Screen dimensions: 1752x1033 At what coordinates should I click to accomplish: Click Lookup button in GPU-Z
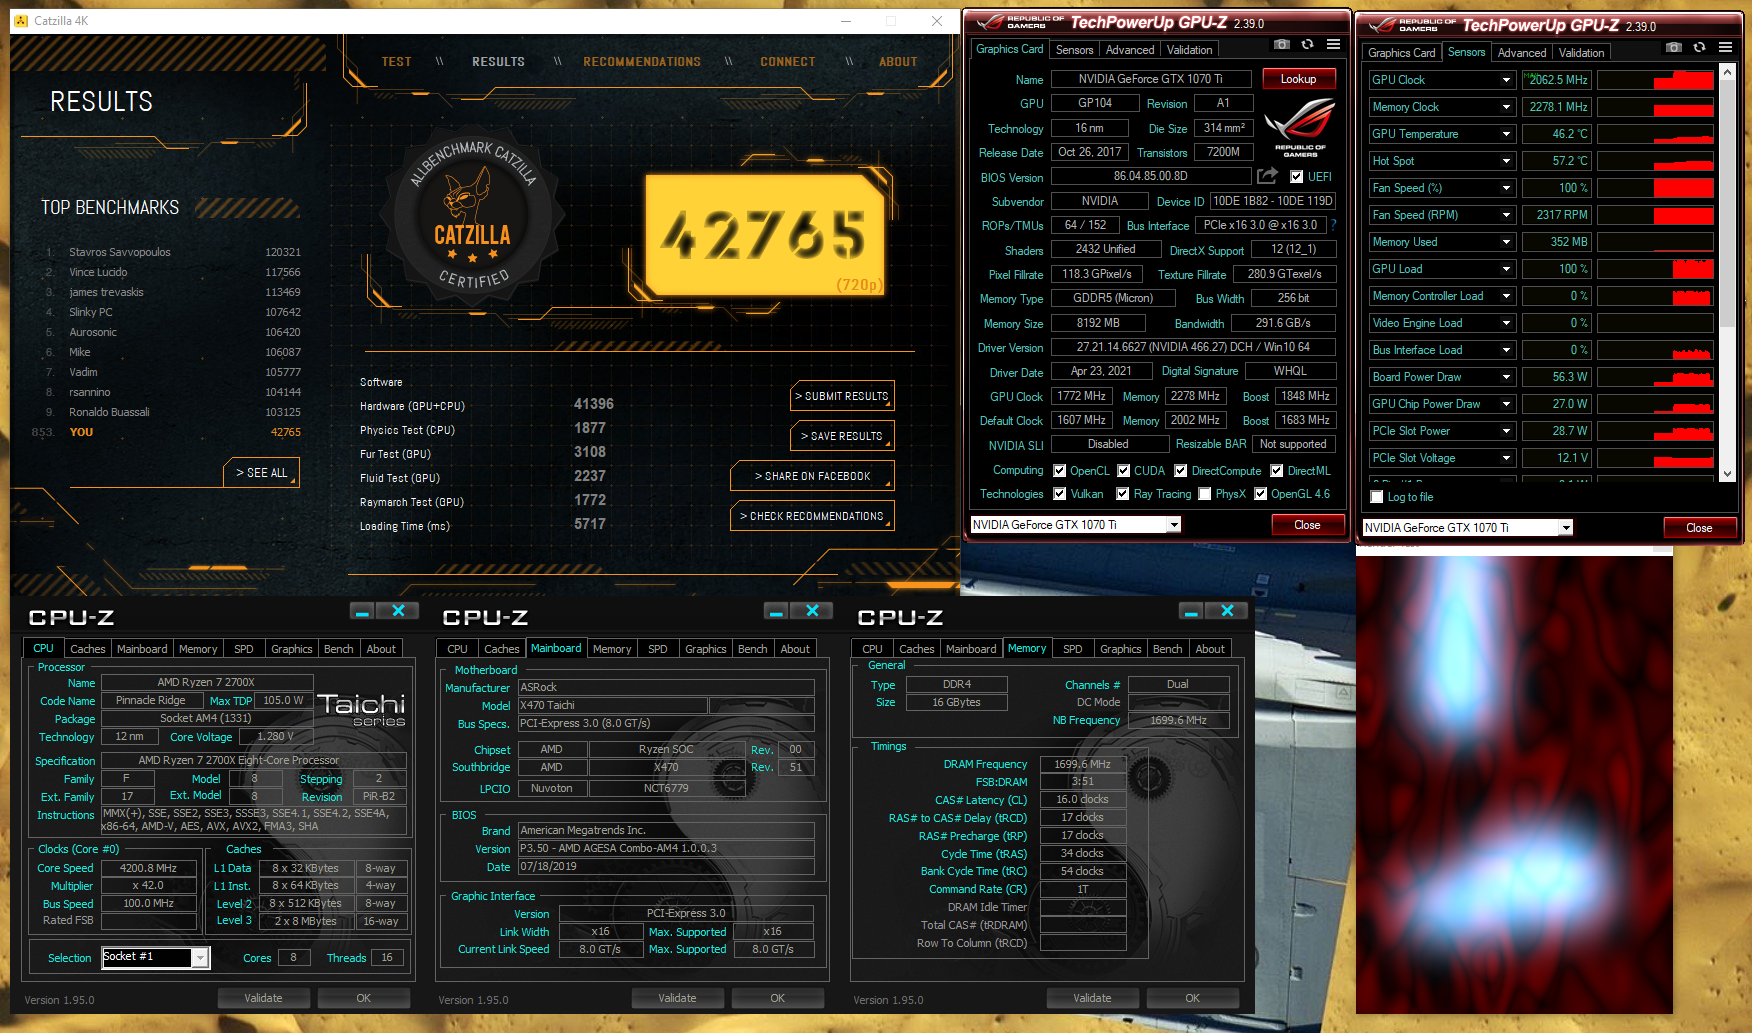click(1298, 79)
